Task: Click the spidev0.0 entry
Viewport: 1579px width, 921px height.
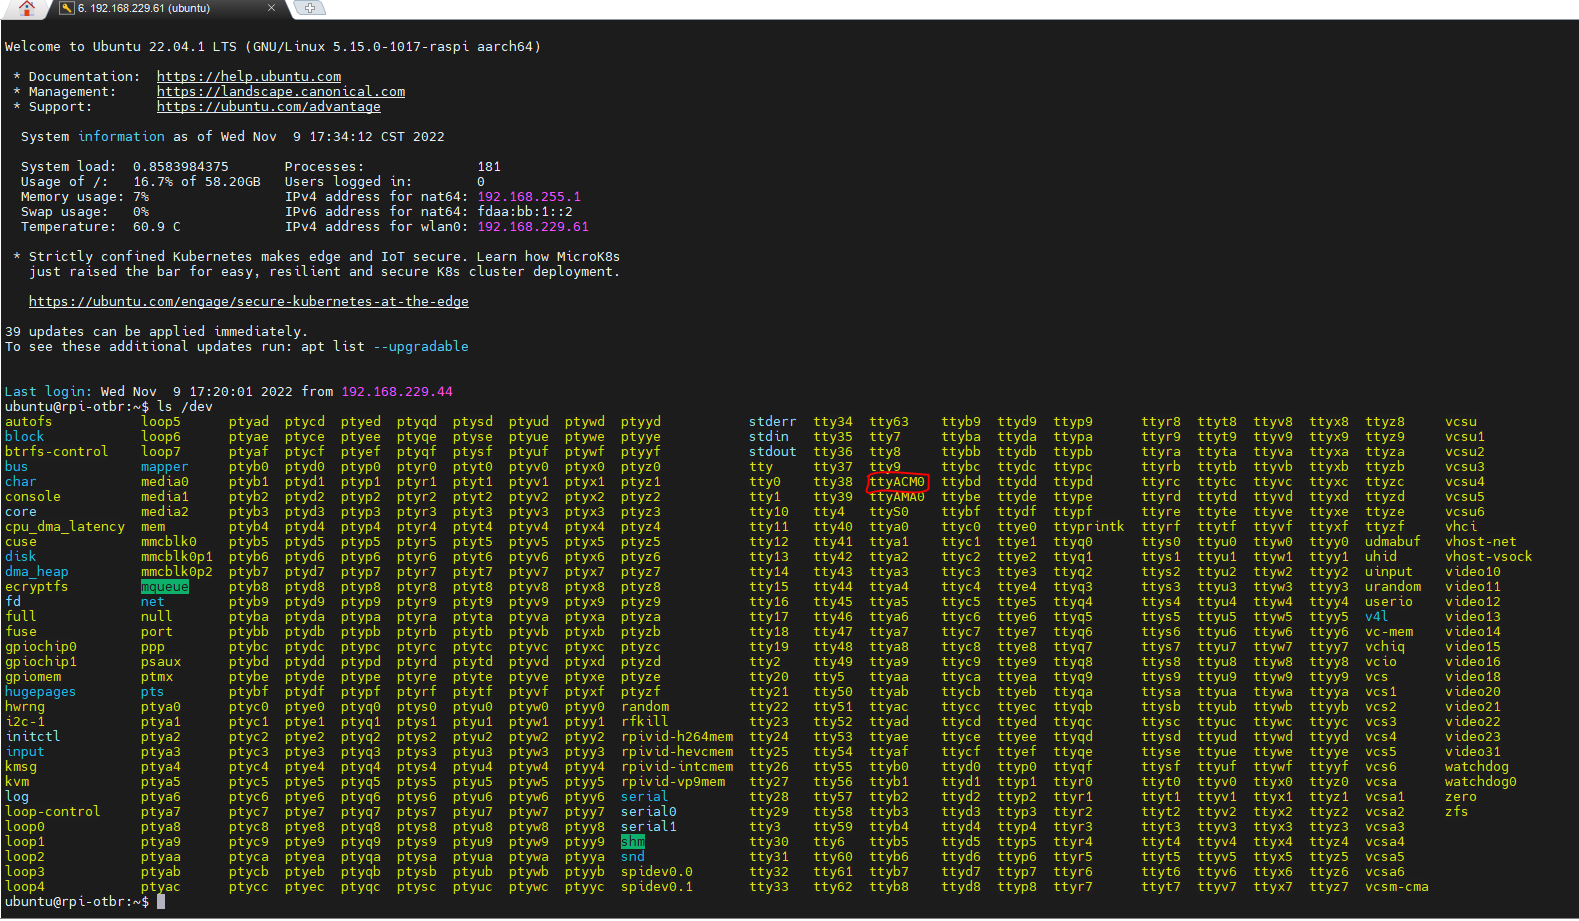Action: click(x=657, y=872)
